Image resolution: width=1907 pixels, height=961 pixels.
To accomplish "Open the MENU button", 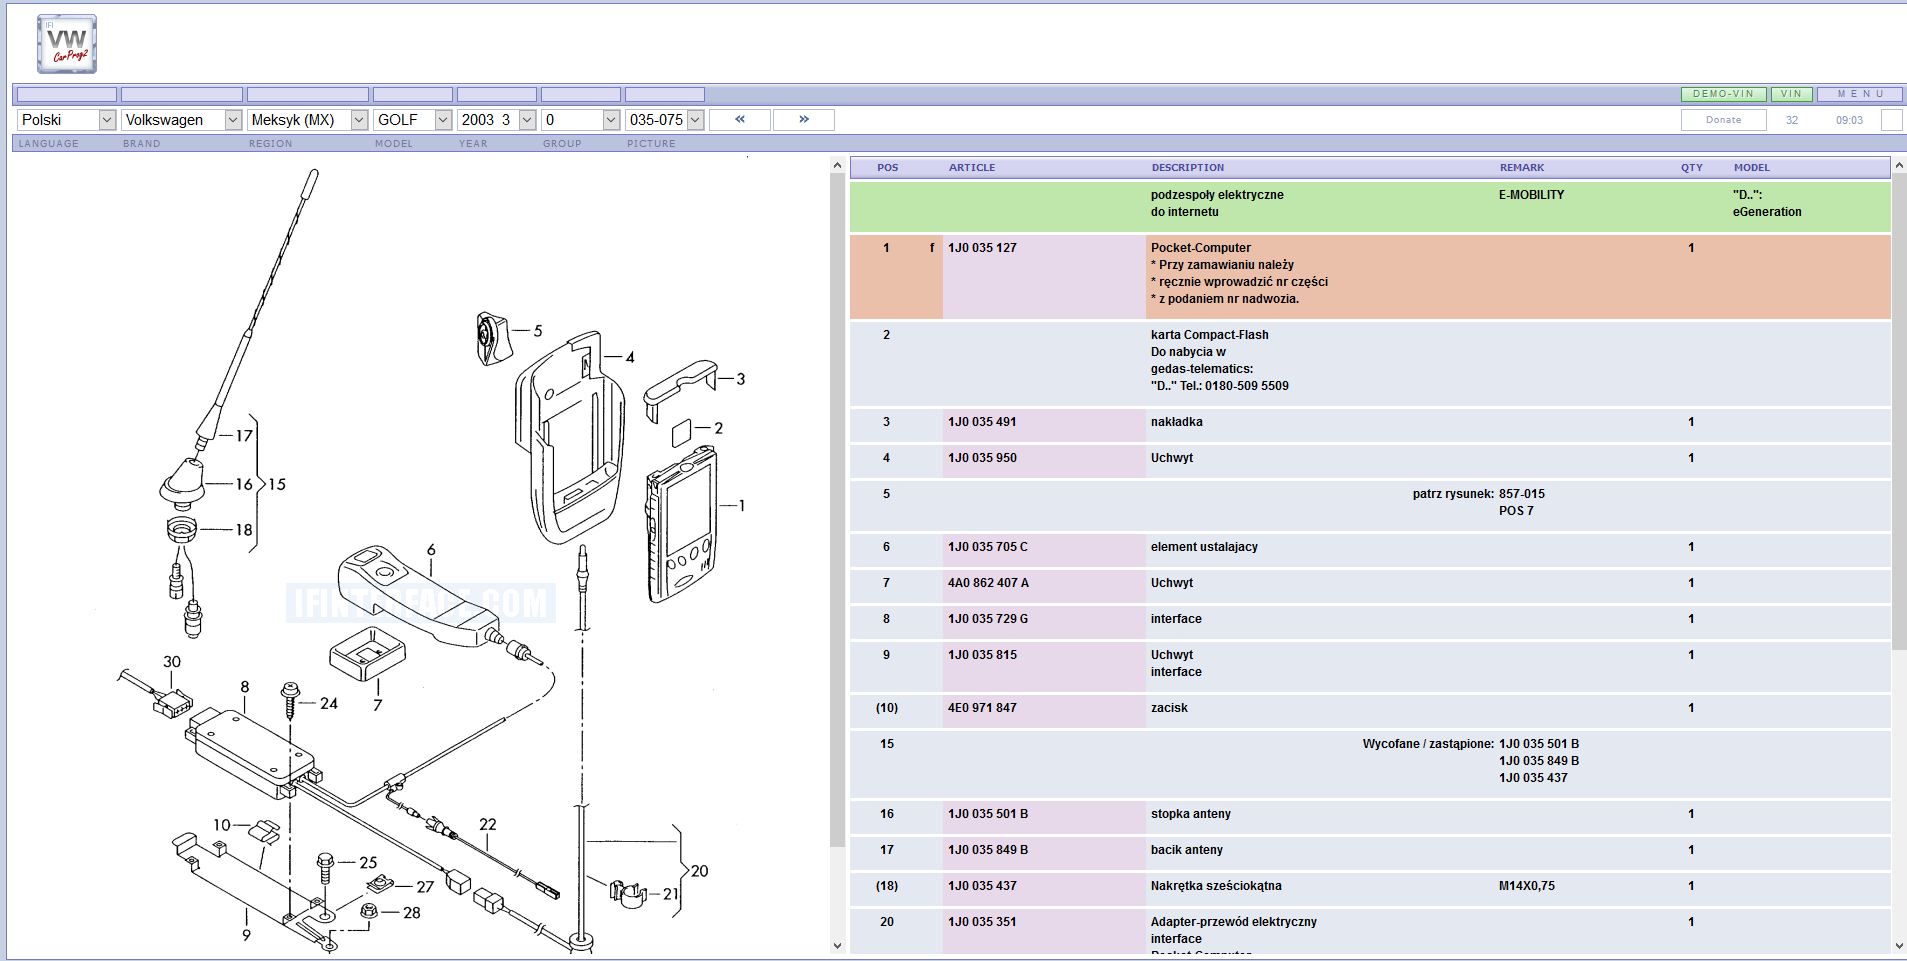I will [x=1859, y=94].
